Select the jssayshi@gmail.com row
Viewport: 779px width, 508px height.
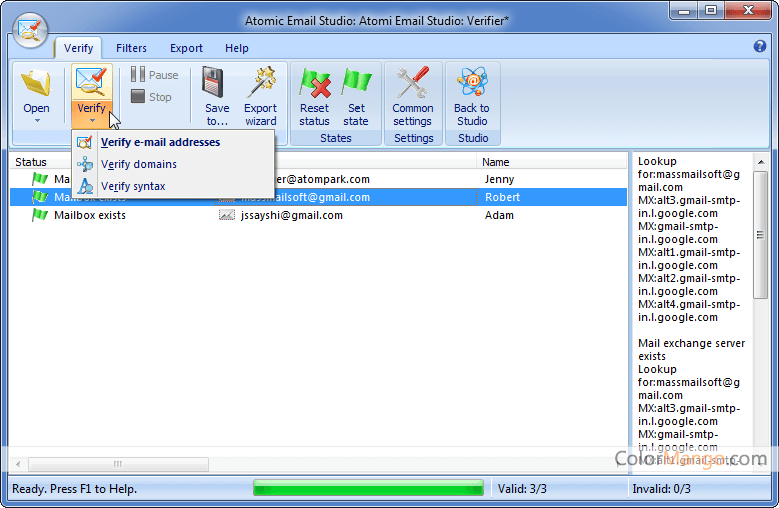click(x=291, y=215)
